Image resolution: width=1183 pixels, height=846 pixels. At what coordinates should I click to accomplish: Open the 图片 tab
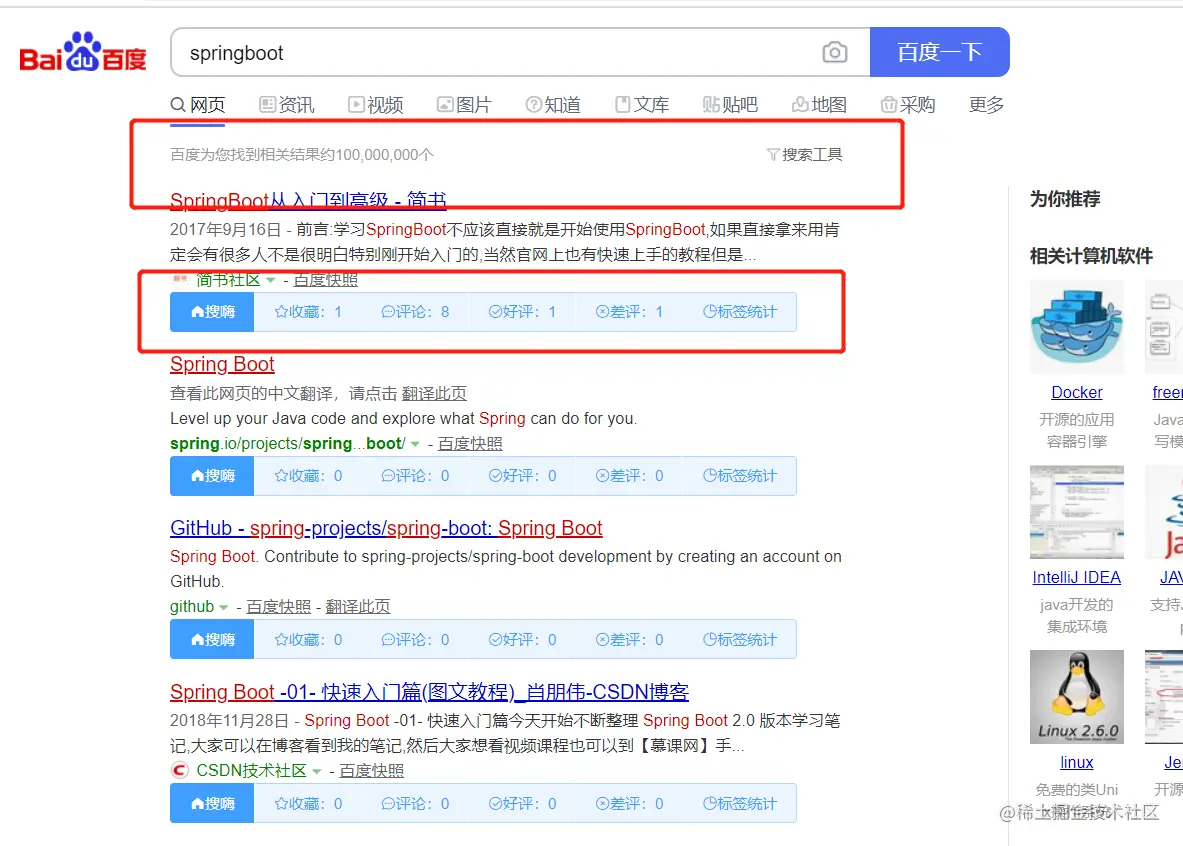[465, 105]
